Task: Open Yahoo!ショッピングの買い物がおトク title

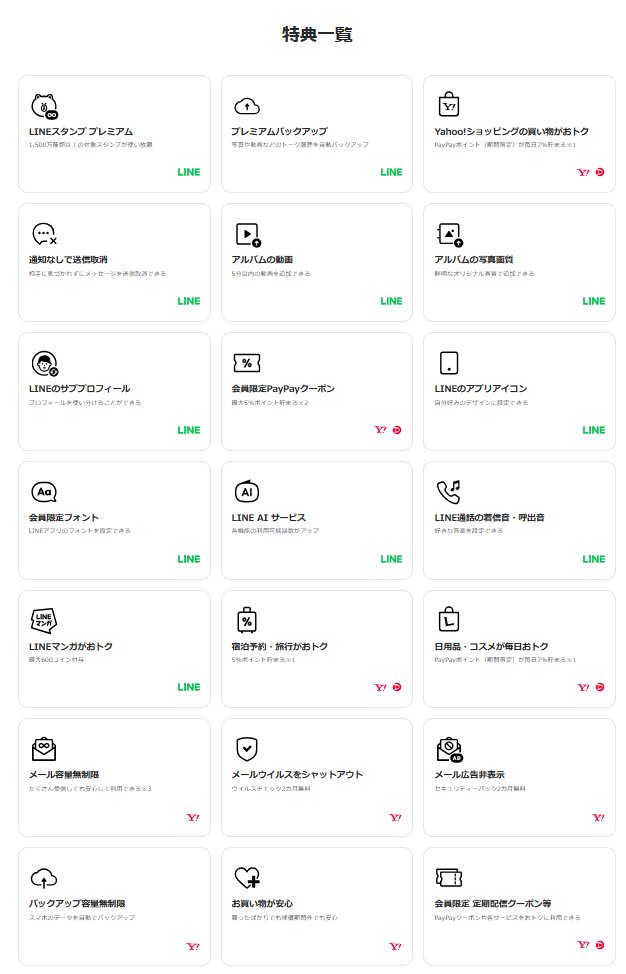Action: click(x=511, y=131)
